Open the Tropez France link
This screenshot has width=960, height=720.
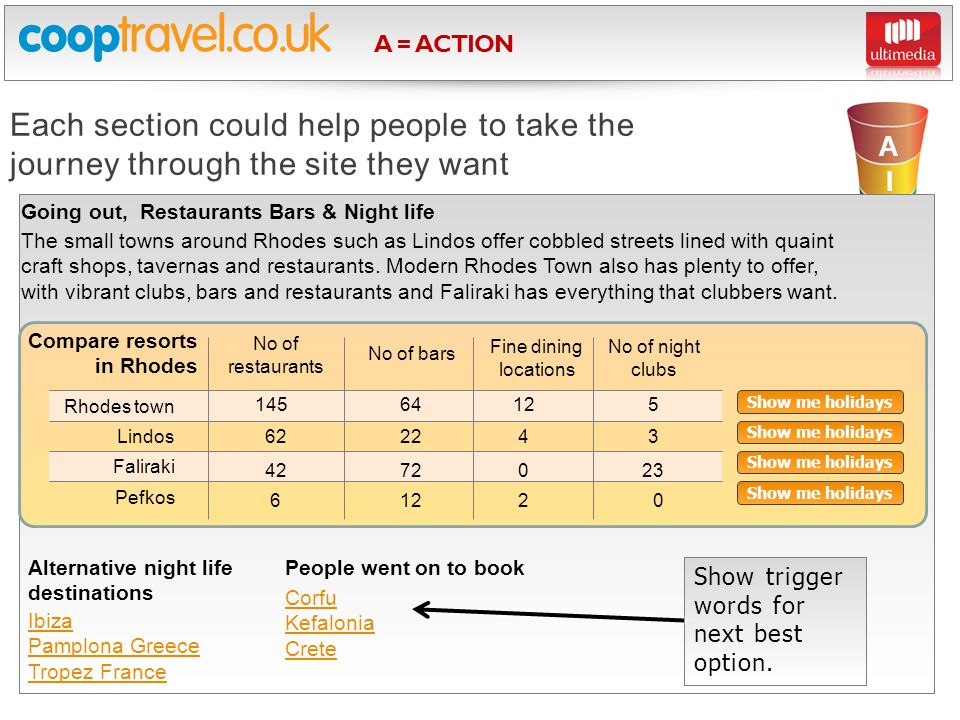point(97,672)
